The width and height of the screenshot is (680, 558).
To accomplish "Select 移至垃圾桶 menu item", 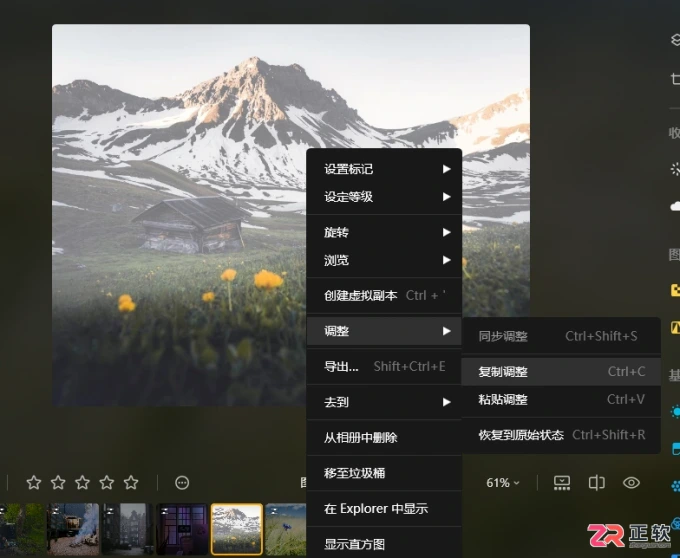I will (x=384, y=473).
